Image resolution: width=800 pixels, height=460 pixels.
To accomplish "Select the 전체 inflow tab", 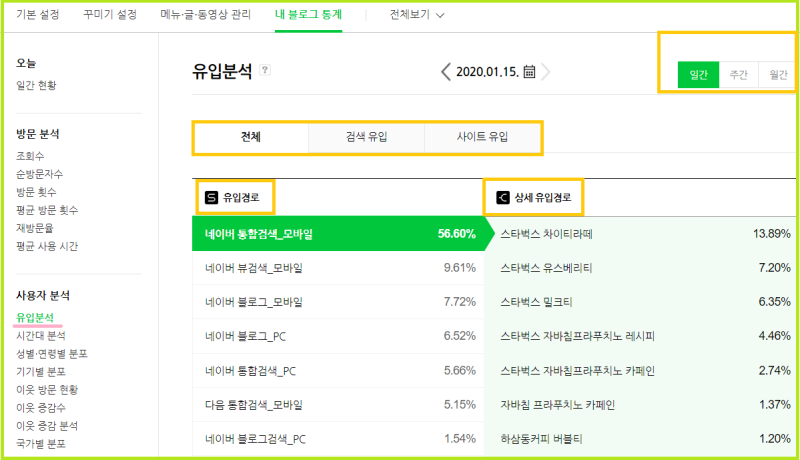I will point(251,137).
